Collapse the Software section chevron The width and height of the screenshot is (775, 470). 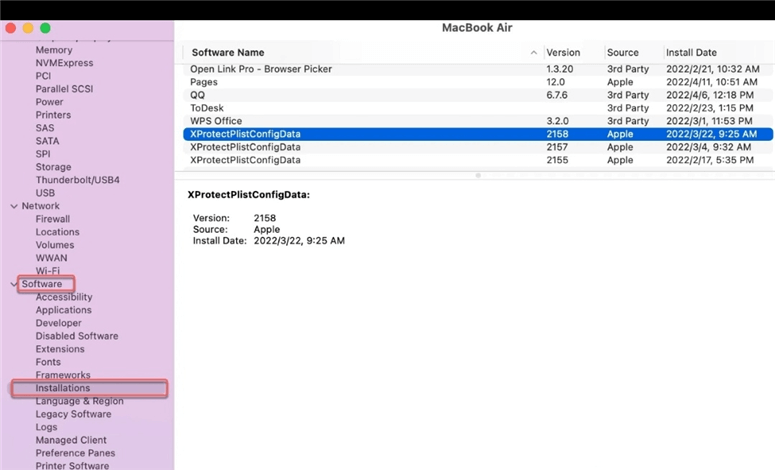point(13,284)
